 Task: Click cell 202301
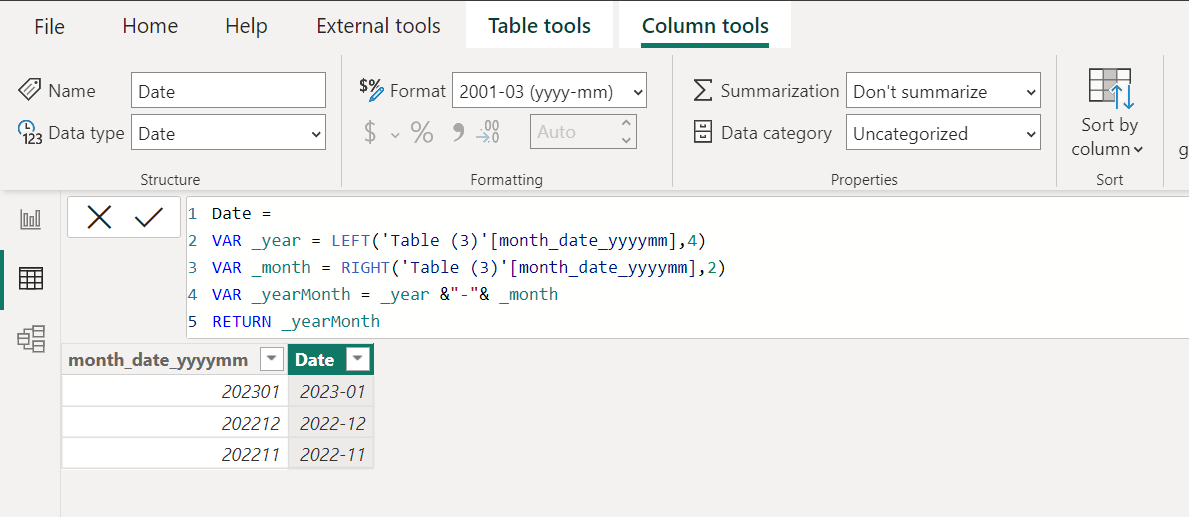click(175, 391)
